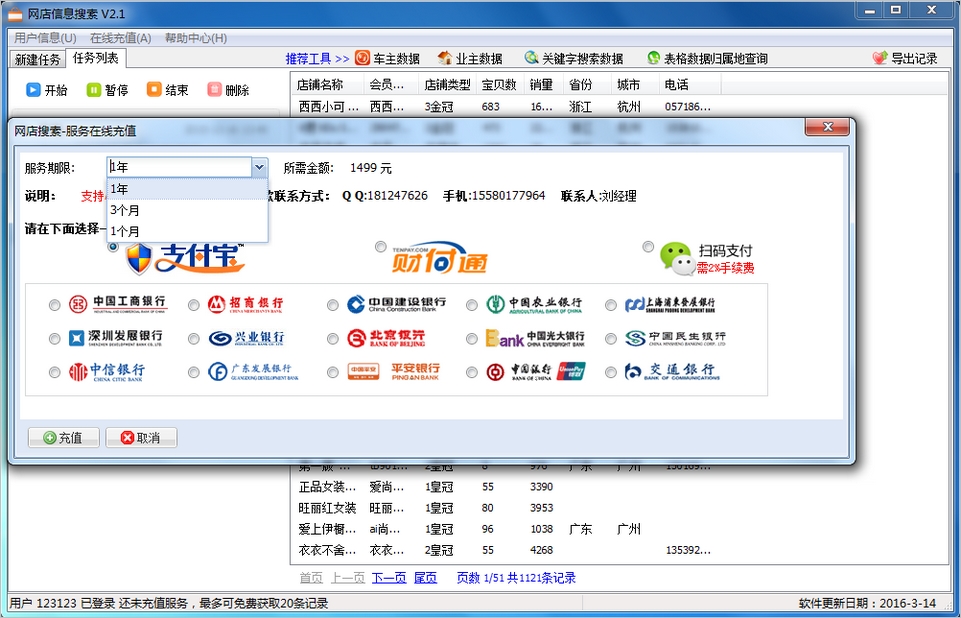Select the 旺丽红女装 row name
The height and width of the screenshot is (618, 961).
pos(327,508)
